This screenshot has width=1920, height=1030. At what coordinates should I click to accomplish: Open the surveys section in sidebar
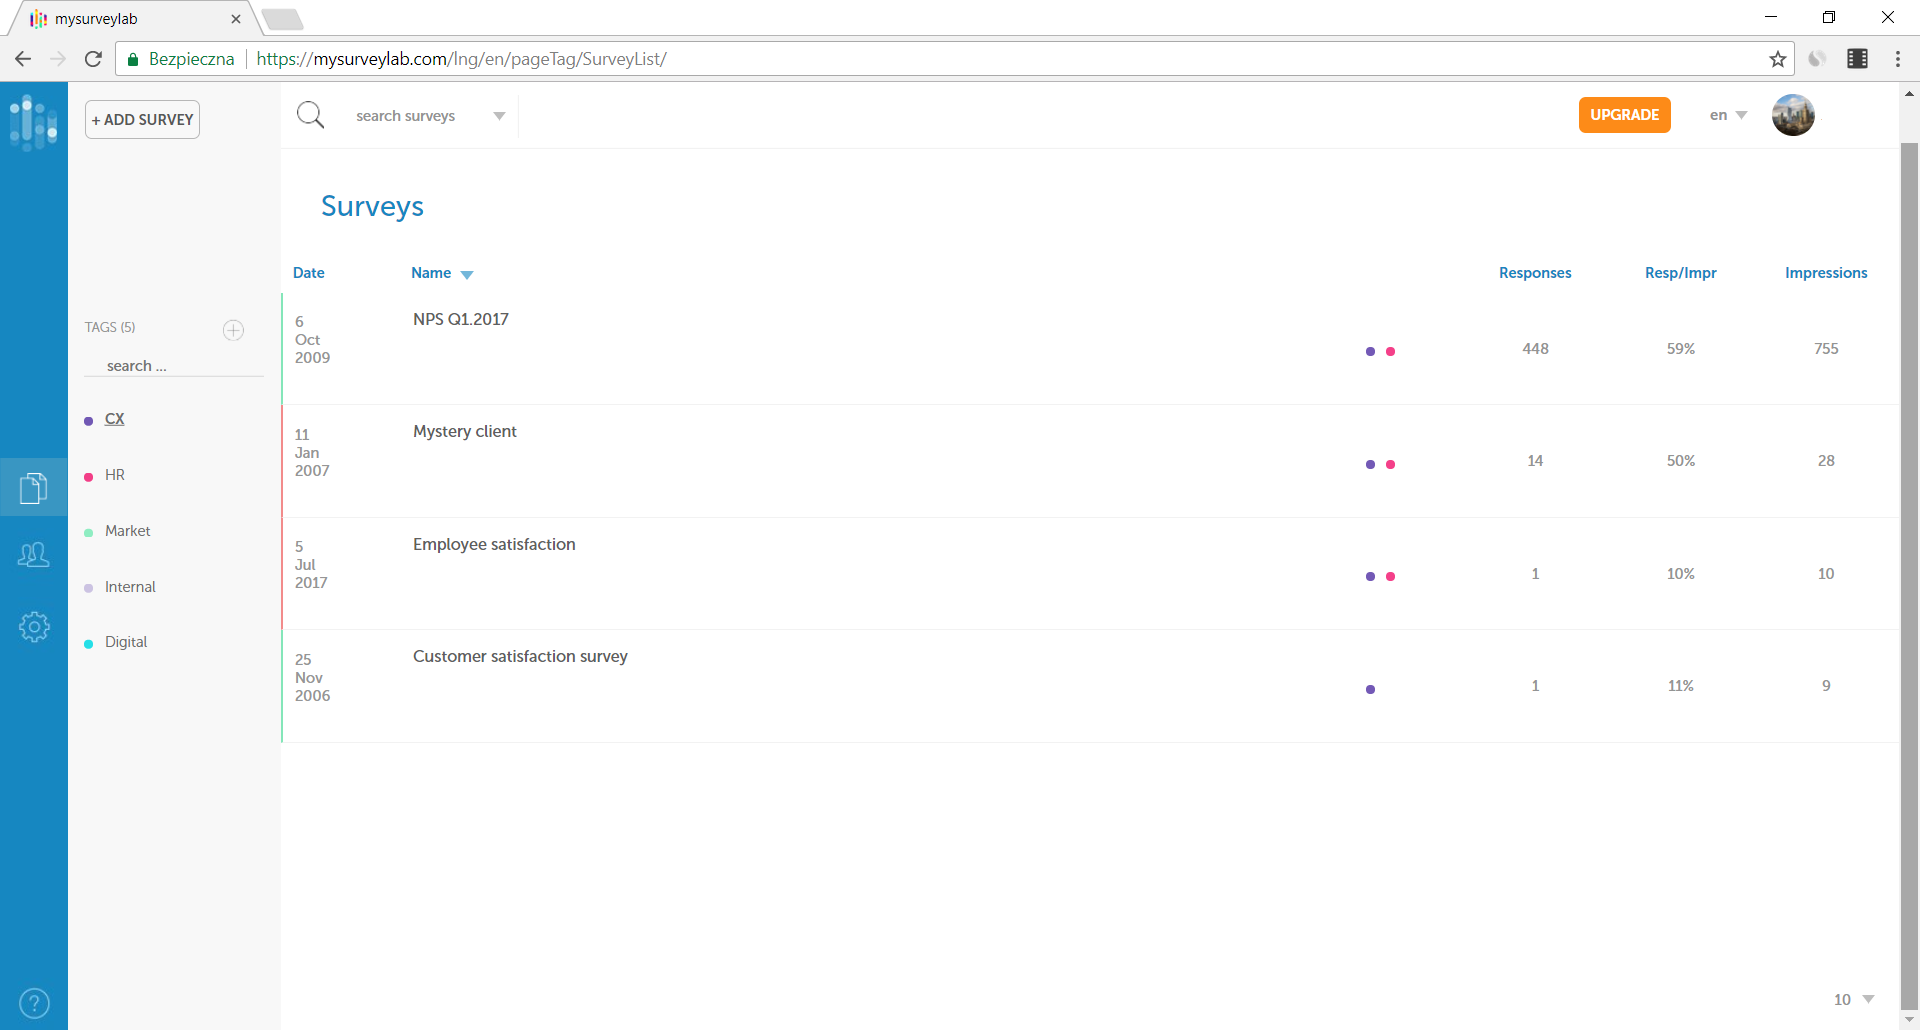tap(34, 487)
